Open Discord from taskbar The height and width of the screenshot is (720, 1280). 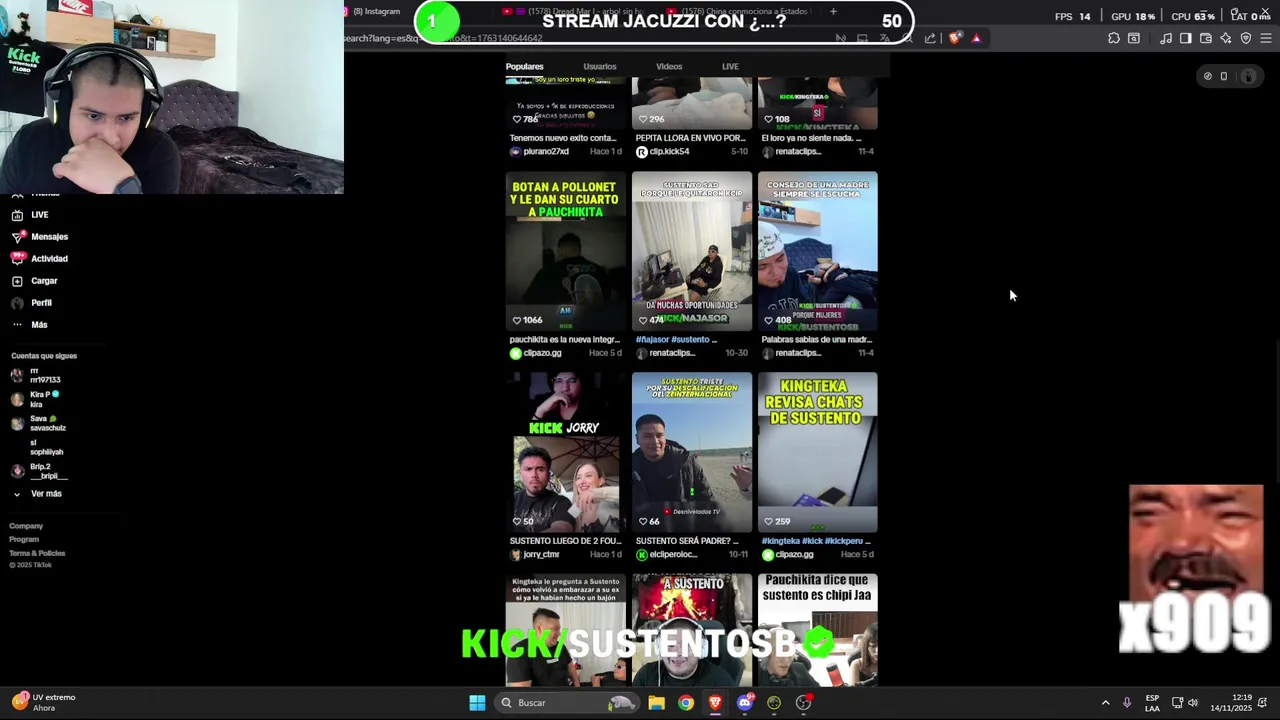[x=744, y=703]
